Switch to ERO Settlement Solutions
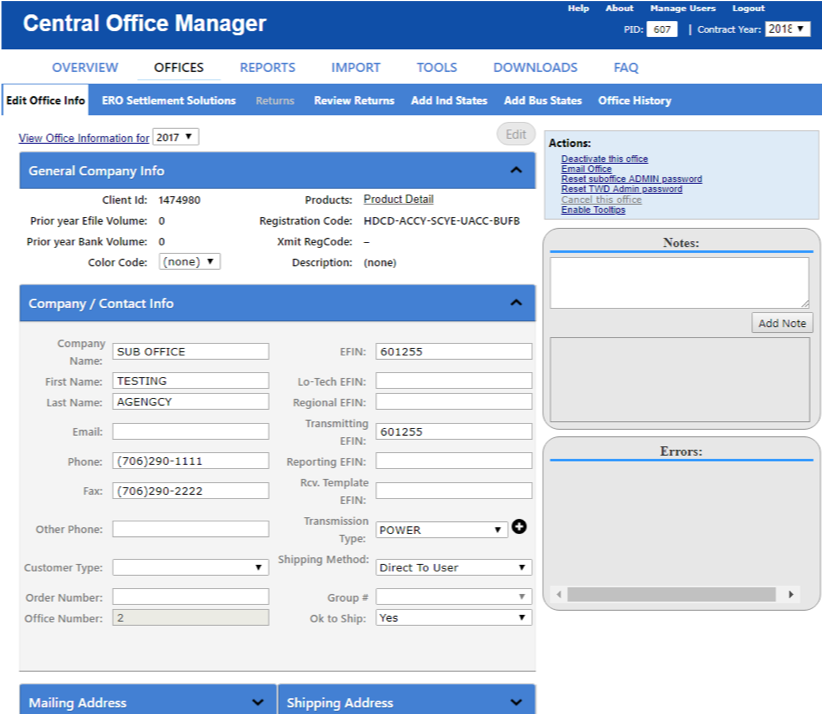This screenshot has width=822, height=714. click(168, 100)
